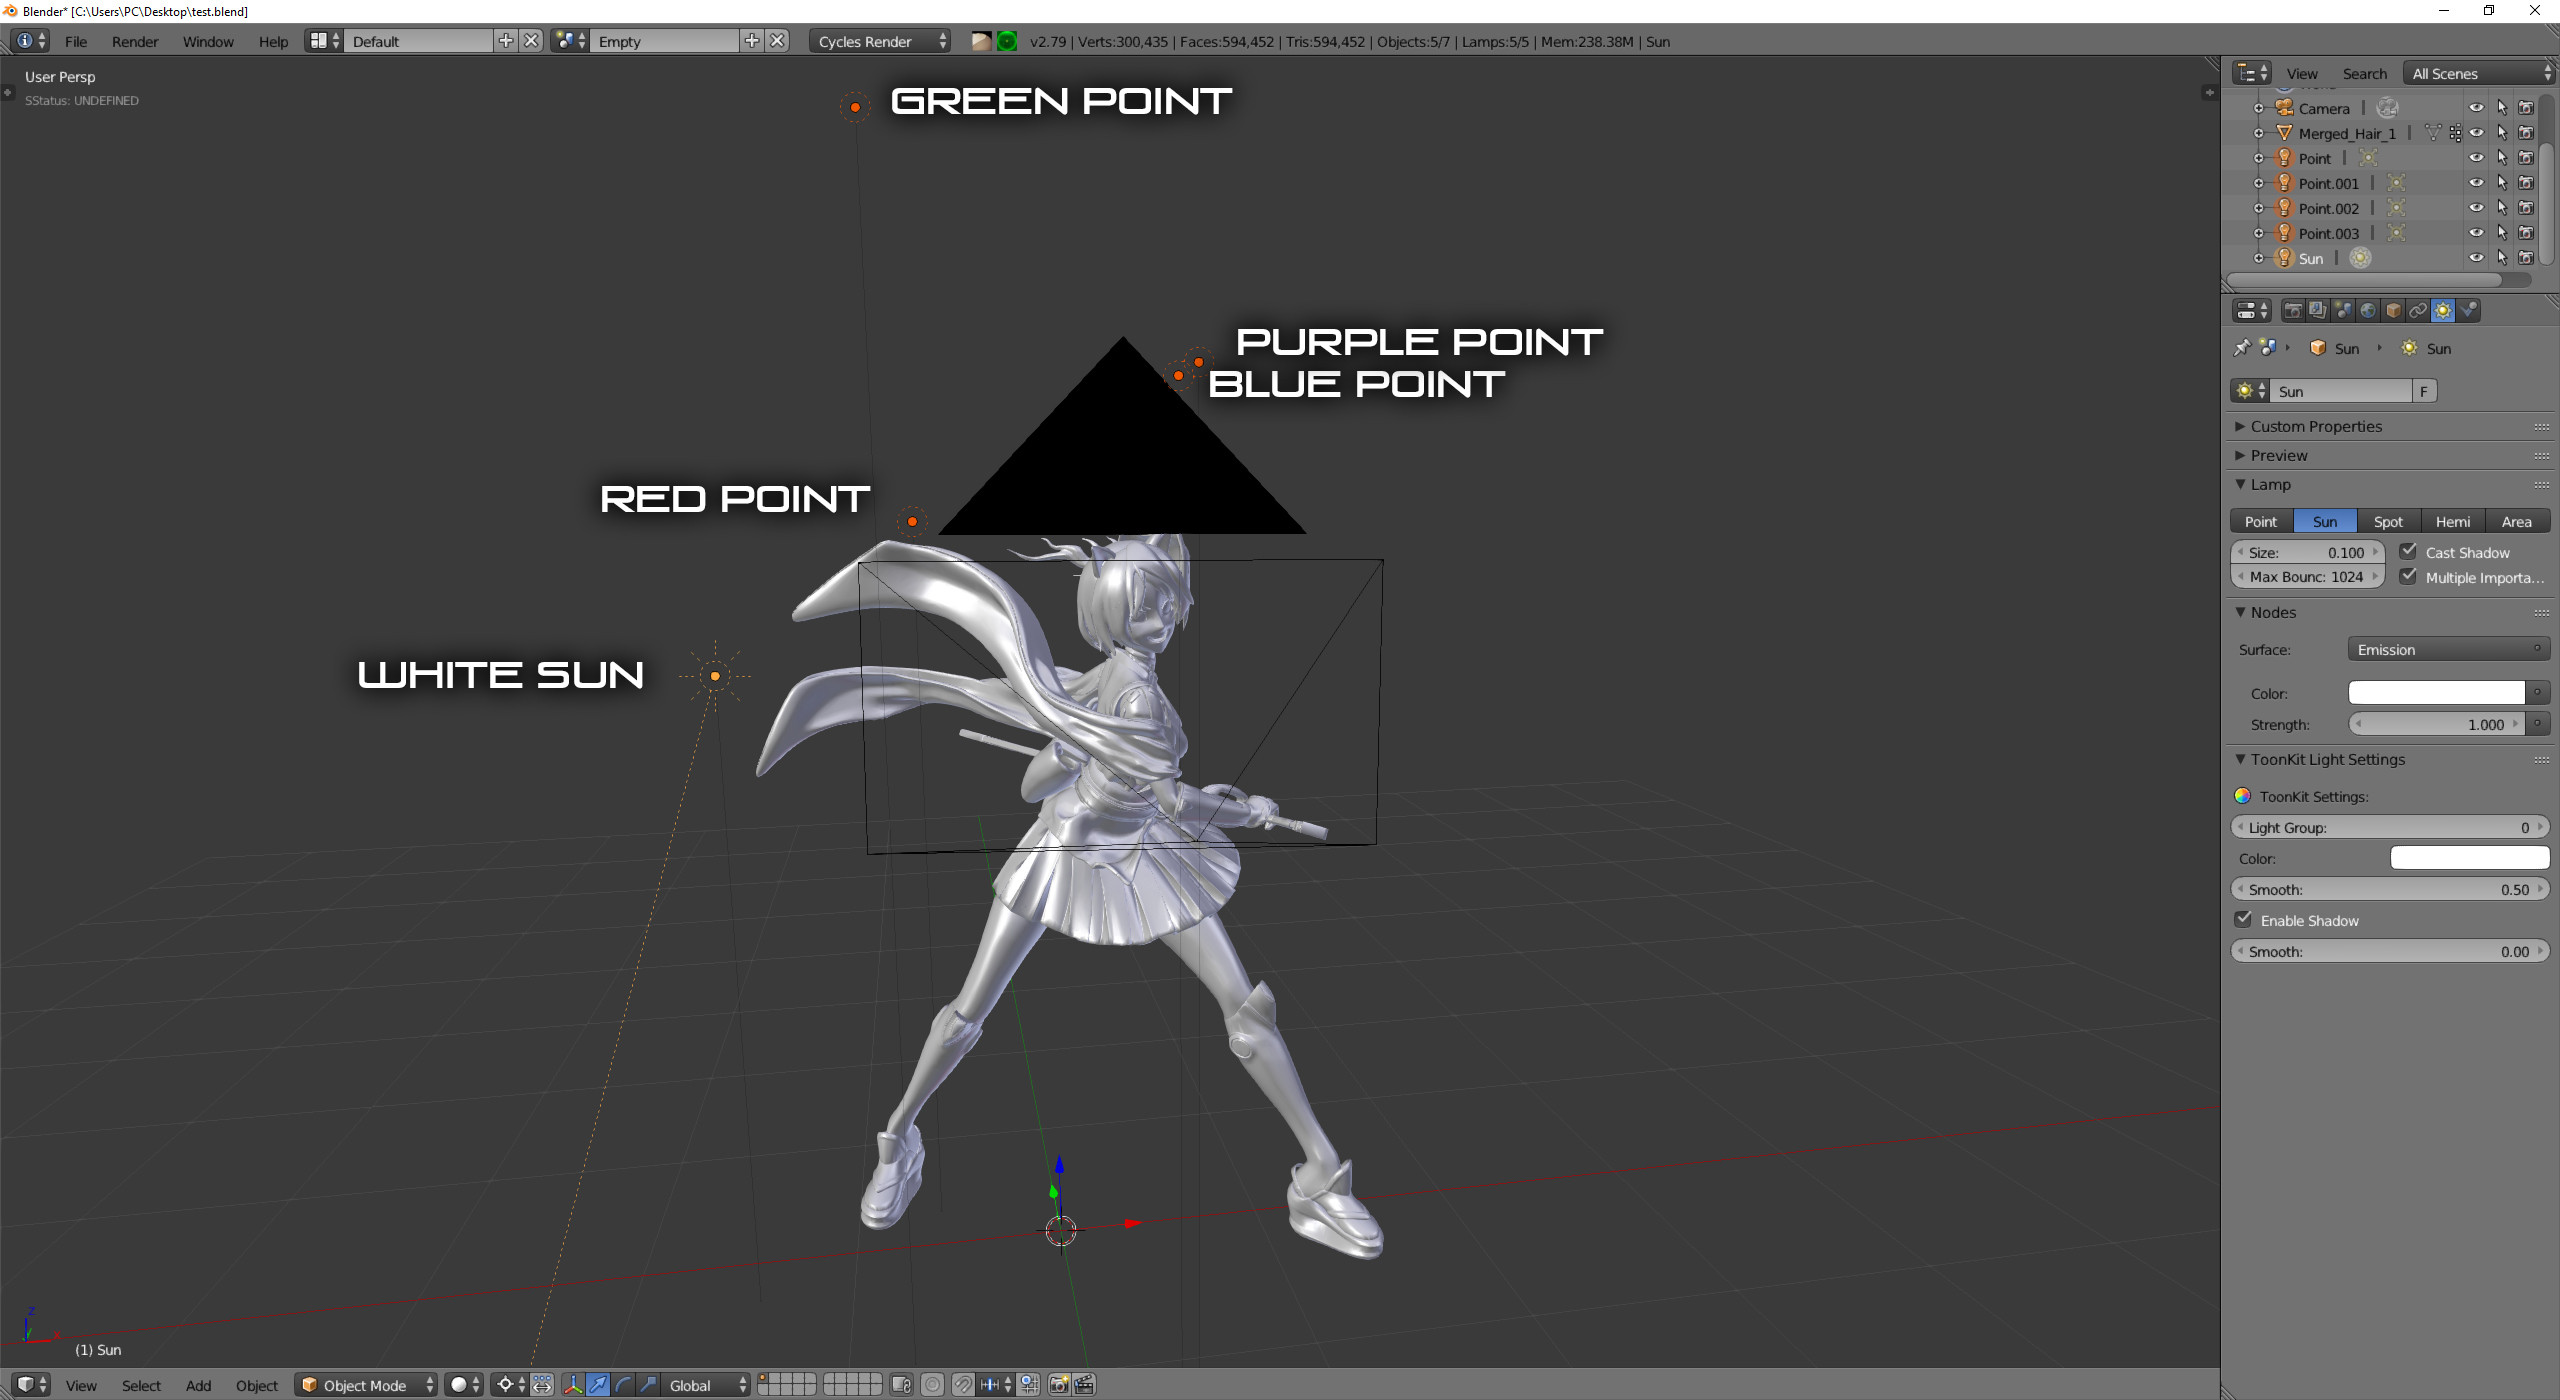Enable the rotation manipulator in the 3D view
The height and width of the screenshot is (1400, 2560).
(622, 1384)
